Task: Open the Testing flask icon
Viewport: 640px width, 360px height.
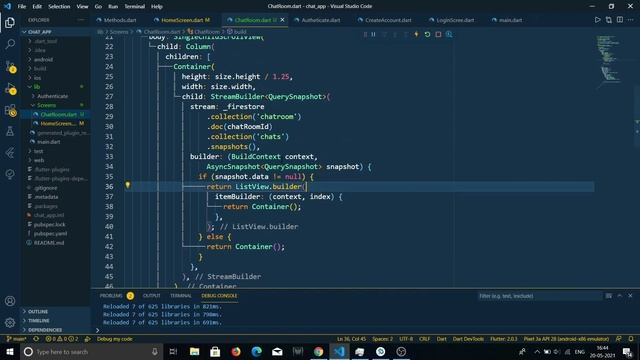Action: tap(10, 131)
